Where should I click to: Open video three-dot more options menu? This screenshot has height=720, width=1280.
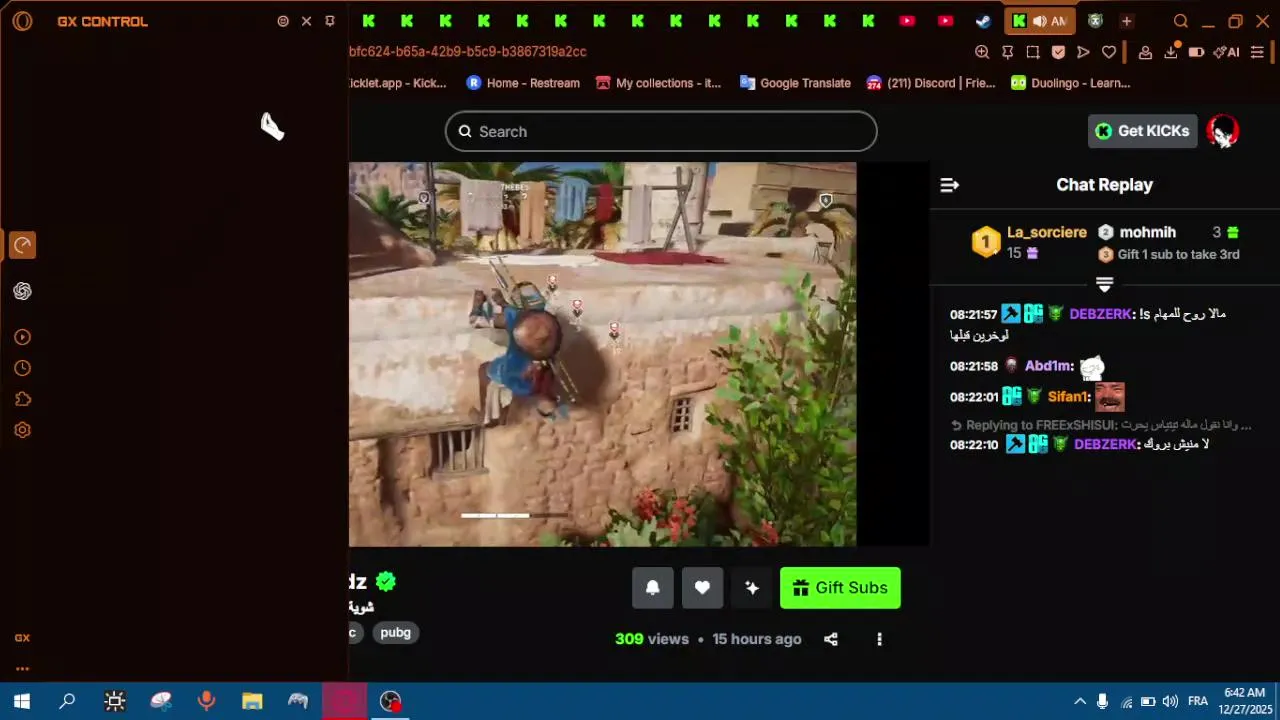click(x=879, y=639)
